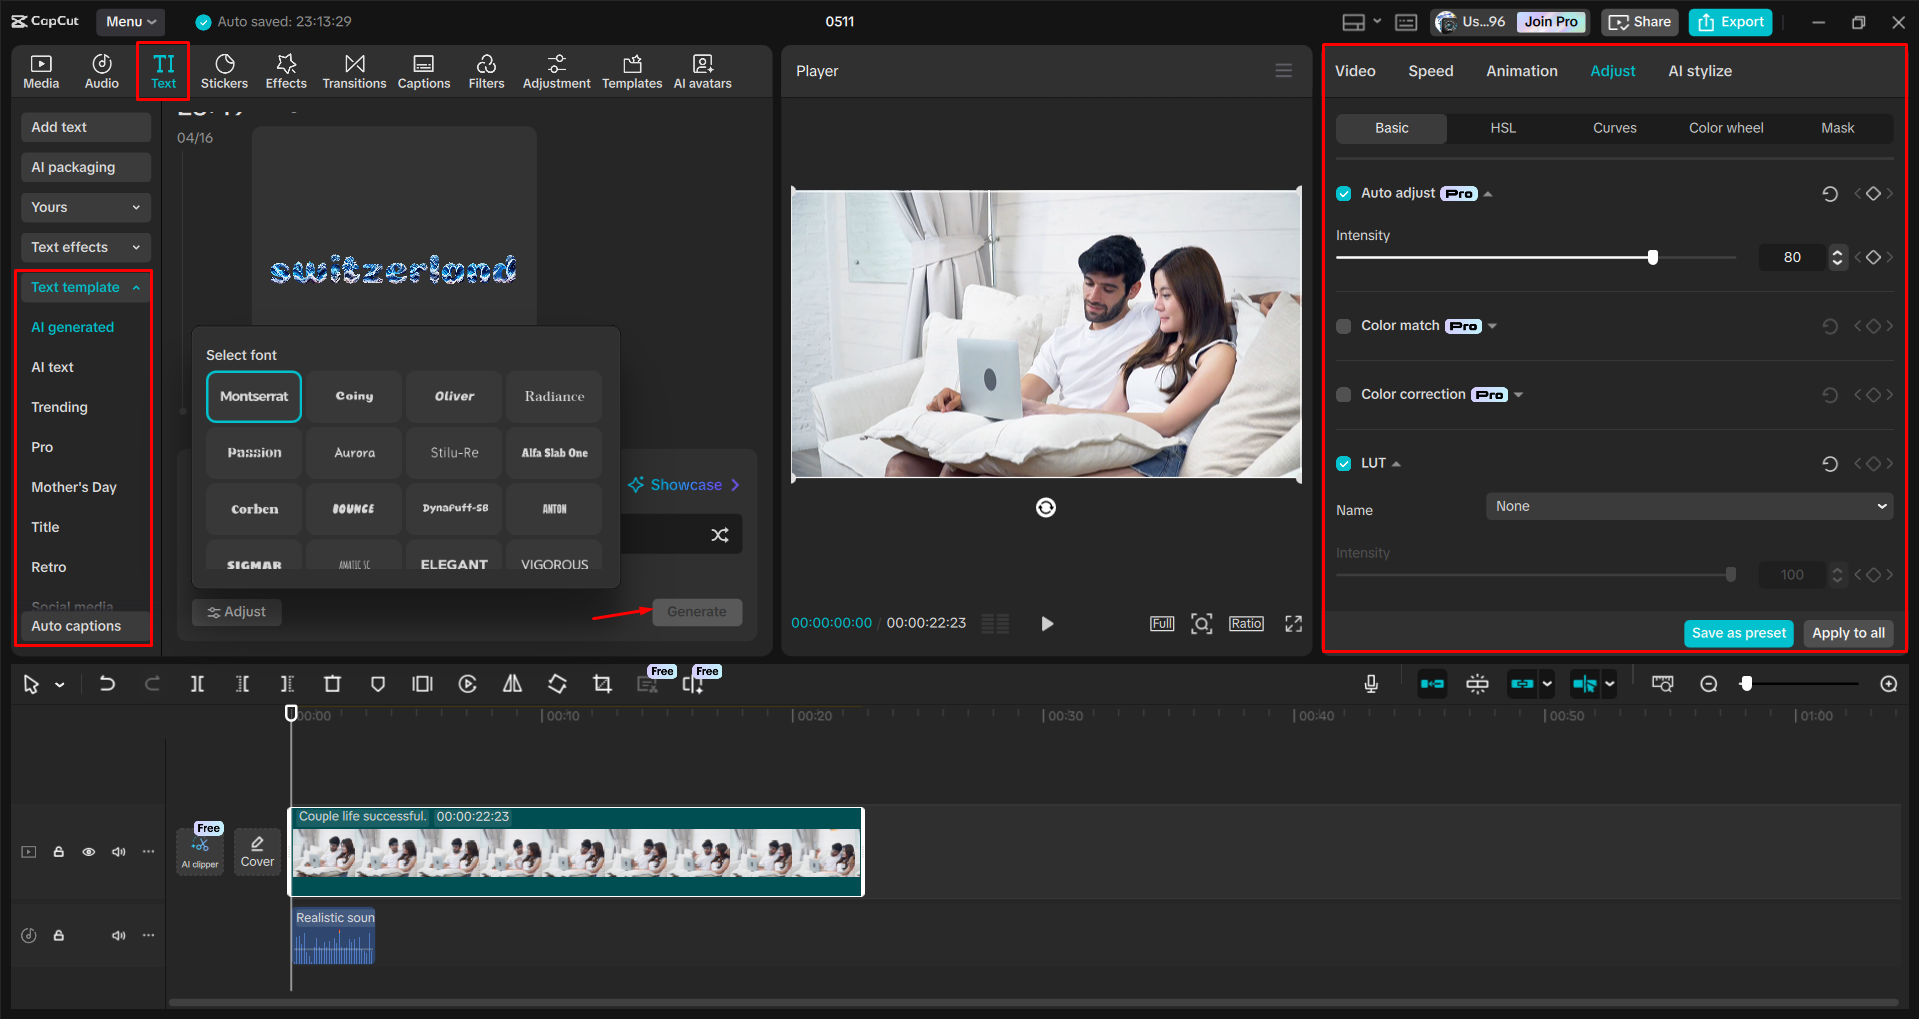Screen dimensions: 1919x1019
Task: Open the Animation tab
Action: coord(1521,71)
